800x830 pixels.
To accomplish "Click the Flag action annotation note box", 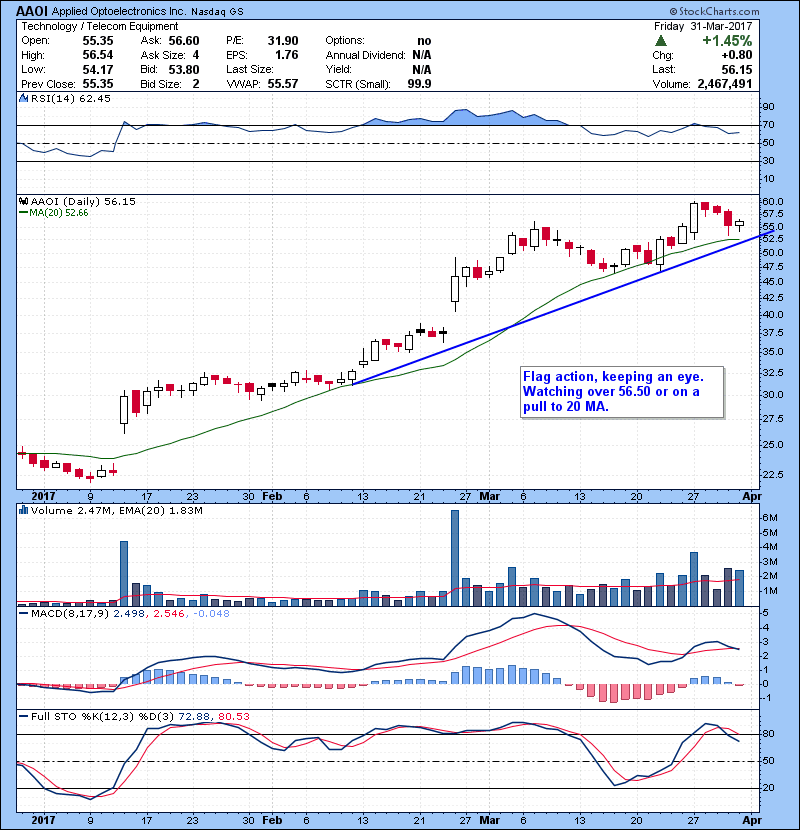I will [622, 392].
